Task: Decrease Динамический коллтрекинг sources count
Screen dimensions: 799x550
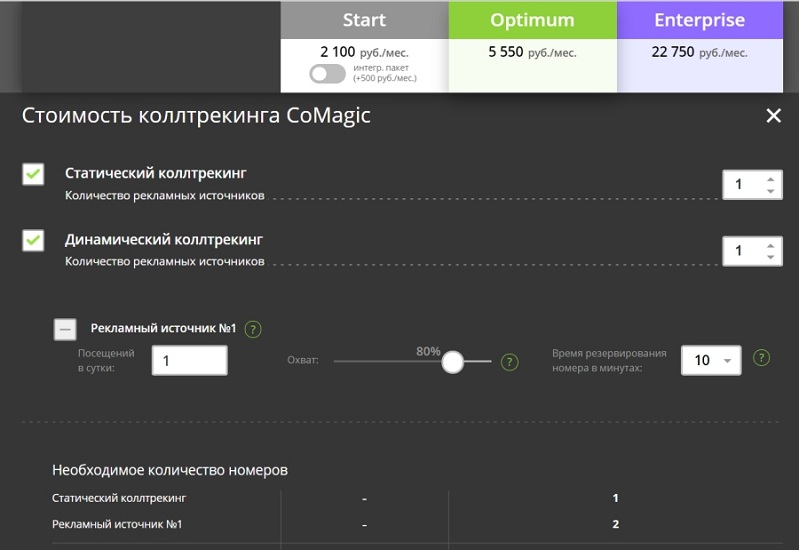Action: pyautogui.click(x=770, y=257)
